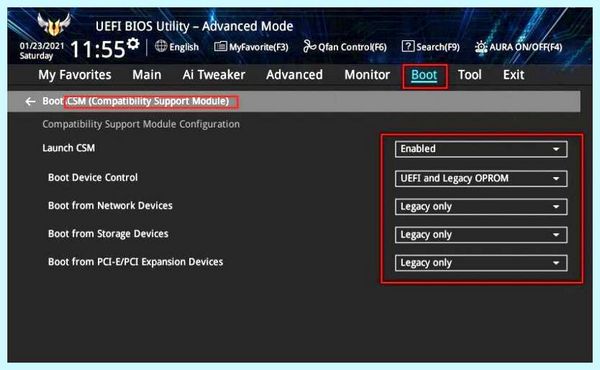Open the Search(F9) question icon
The height and width of the screenshot is (370, 600).
click(x=408, y=46)
